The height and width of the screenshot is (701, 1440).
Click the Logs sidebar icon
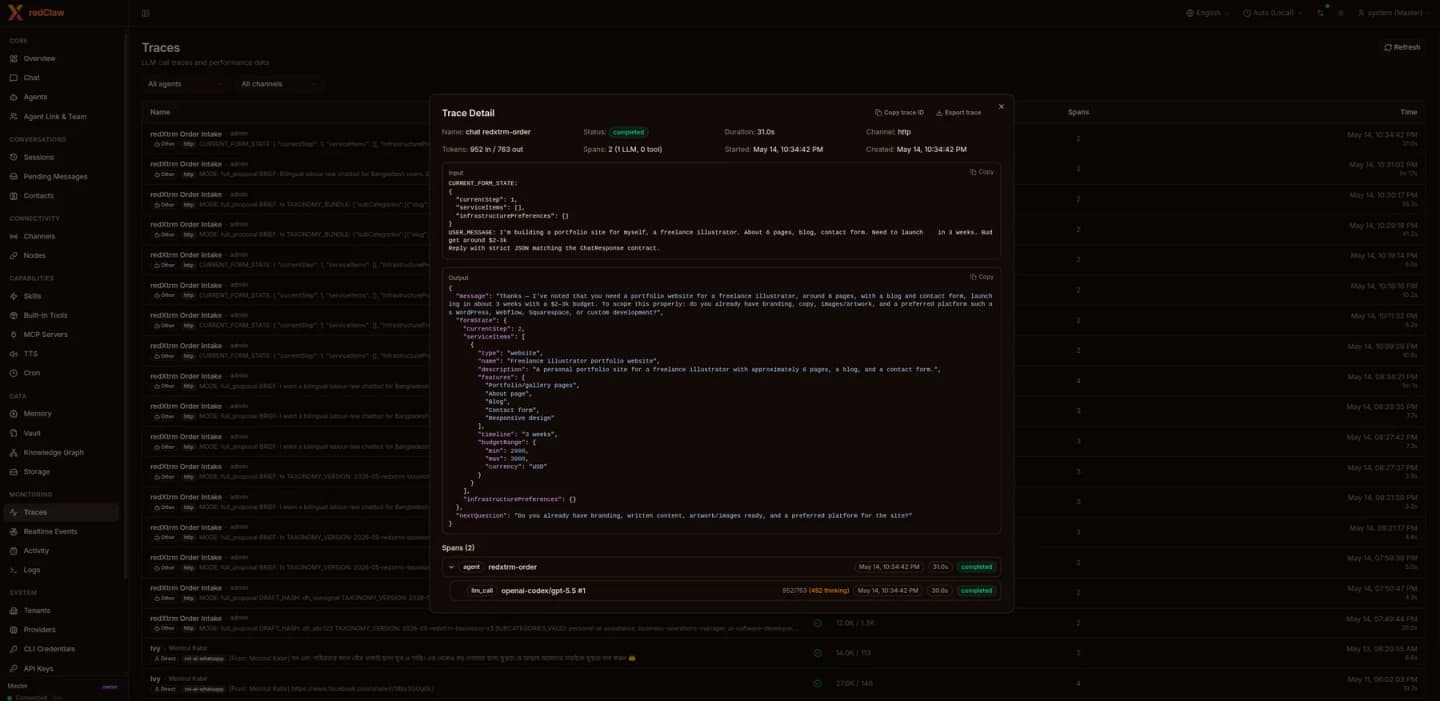(x=14, y=570)
